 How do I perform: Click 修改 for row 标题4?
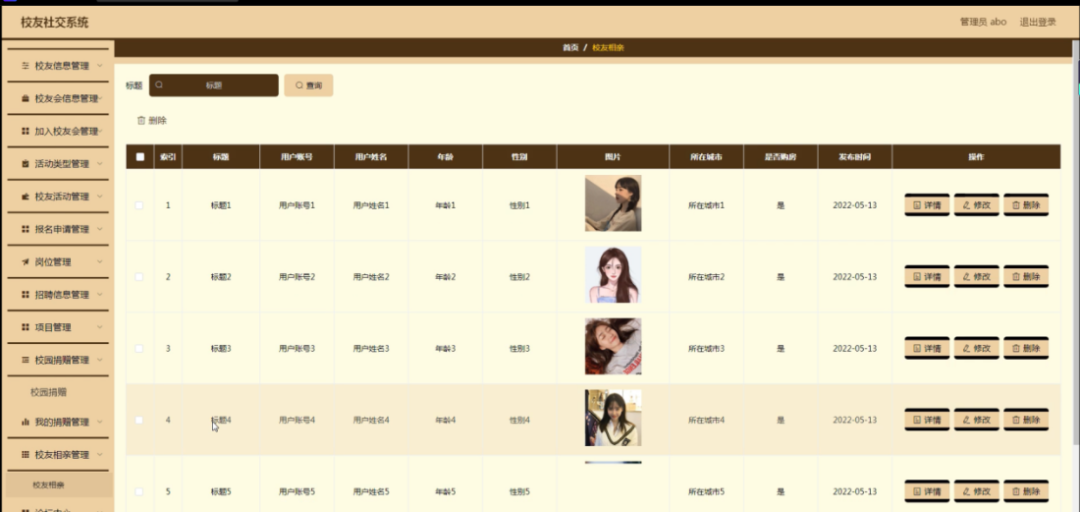pos(976,420)
